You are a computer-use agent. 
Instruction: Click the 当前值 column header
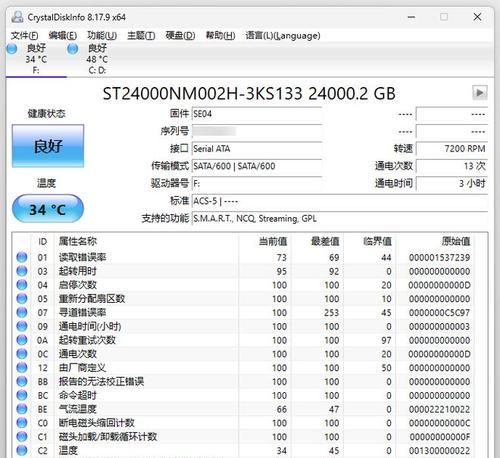point(273,241)
